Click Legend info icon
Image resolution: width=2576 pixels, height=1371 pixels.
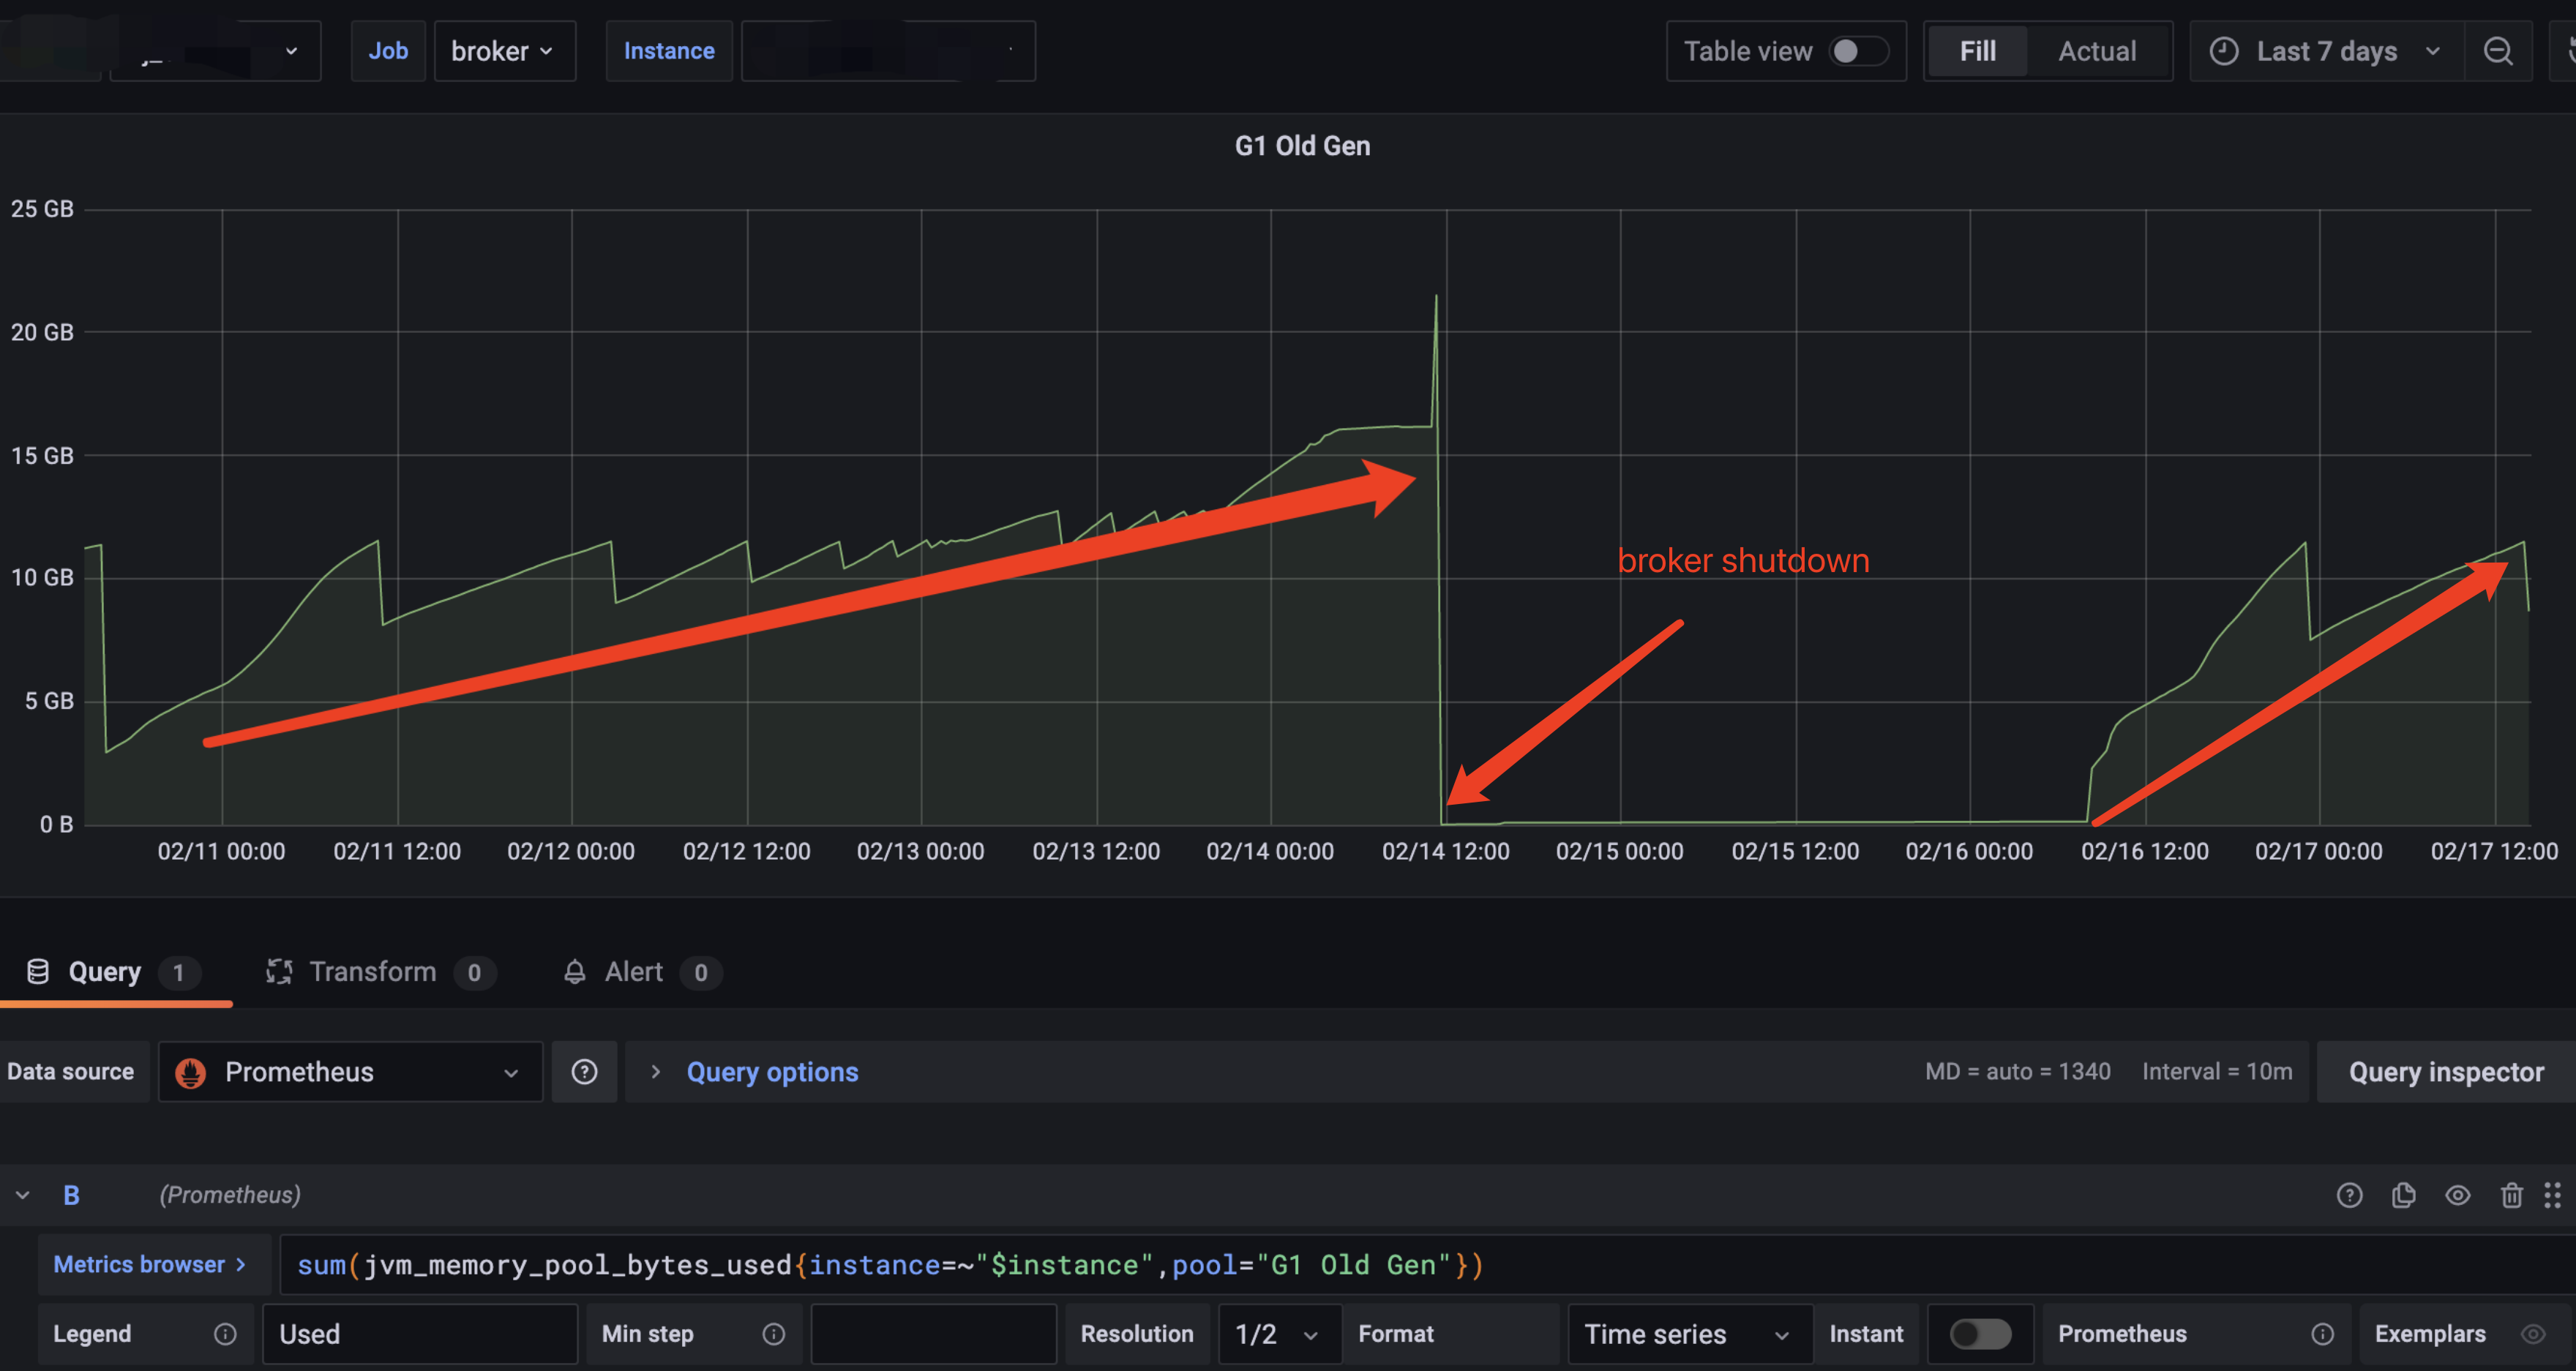[225, 1334]
